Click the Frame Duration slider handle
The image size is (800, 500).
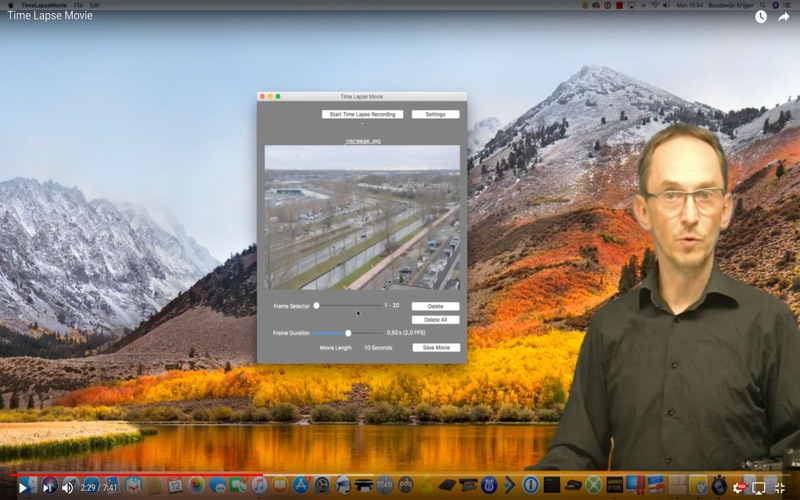[348, 333]
